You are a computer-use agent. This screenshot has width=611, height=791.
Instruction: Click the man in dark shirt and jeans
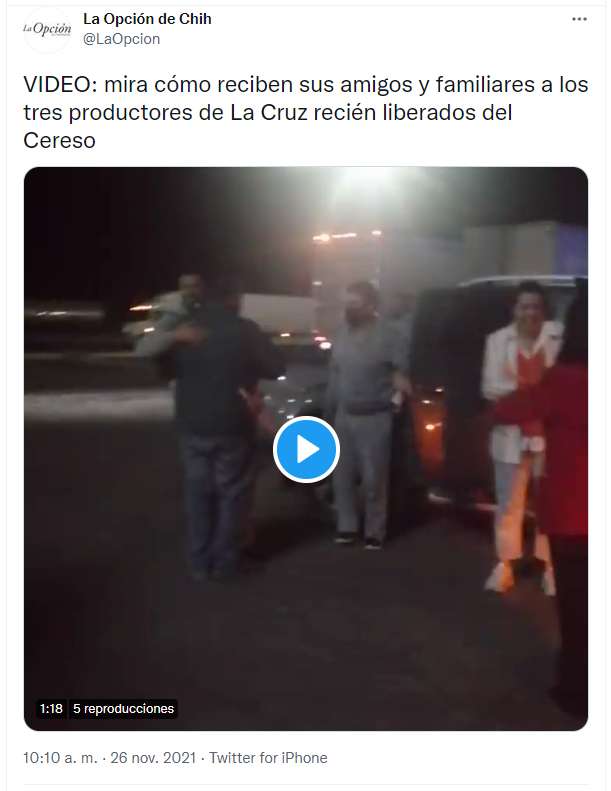[x=217, y=429]
